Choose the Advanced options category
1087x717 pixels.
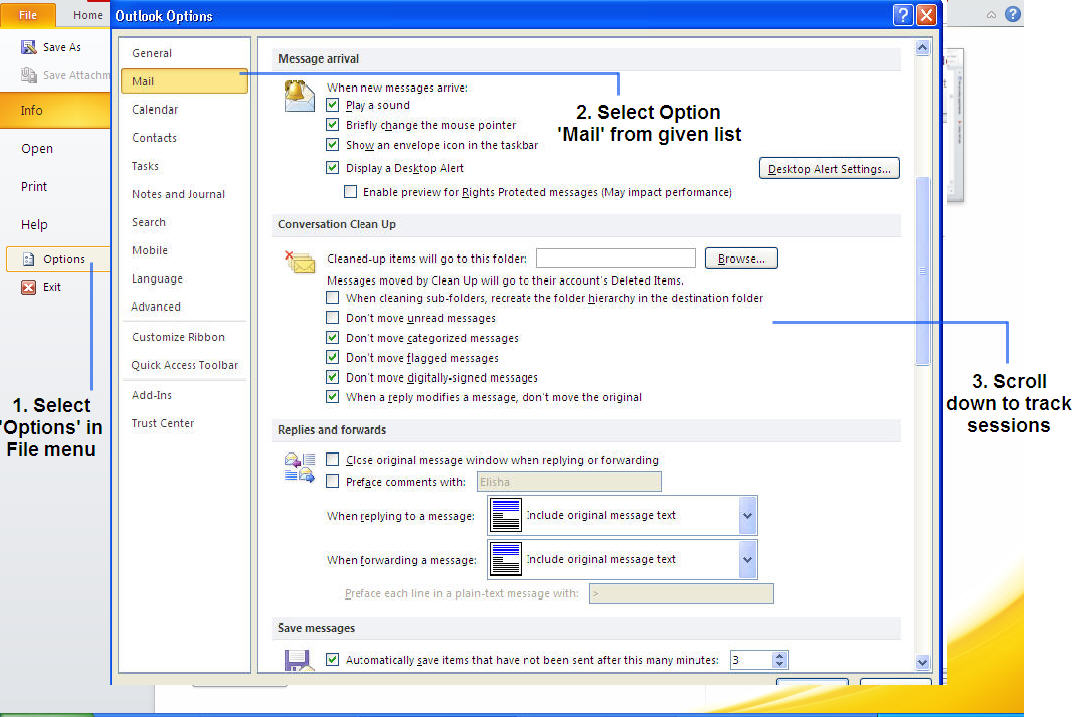[x=184, y=306]
